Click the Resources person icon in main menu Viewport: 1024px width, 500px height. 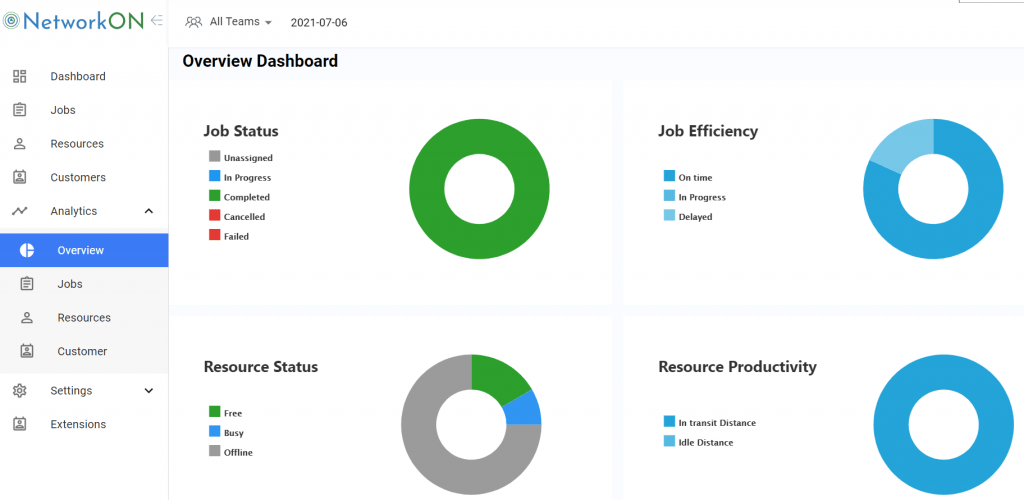click(x=19, y=144)
